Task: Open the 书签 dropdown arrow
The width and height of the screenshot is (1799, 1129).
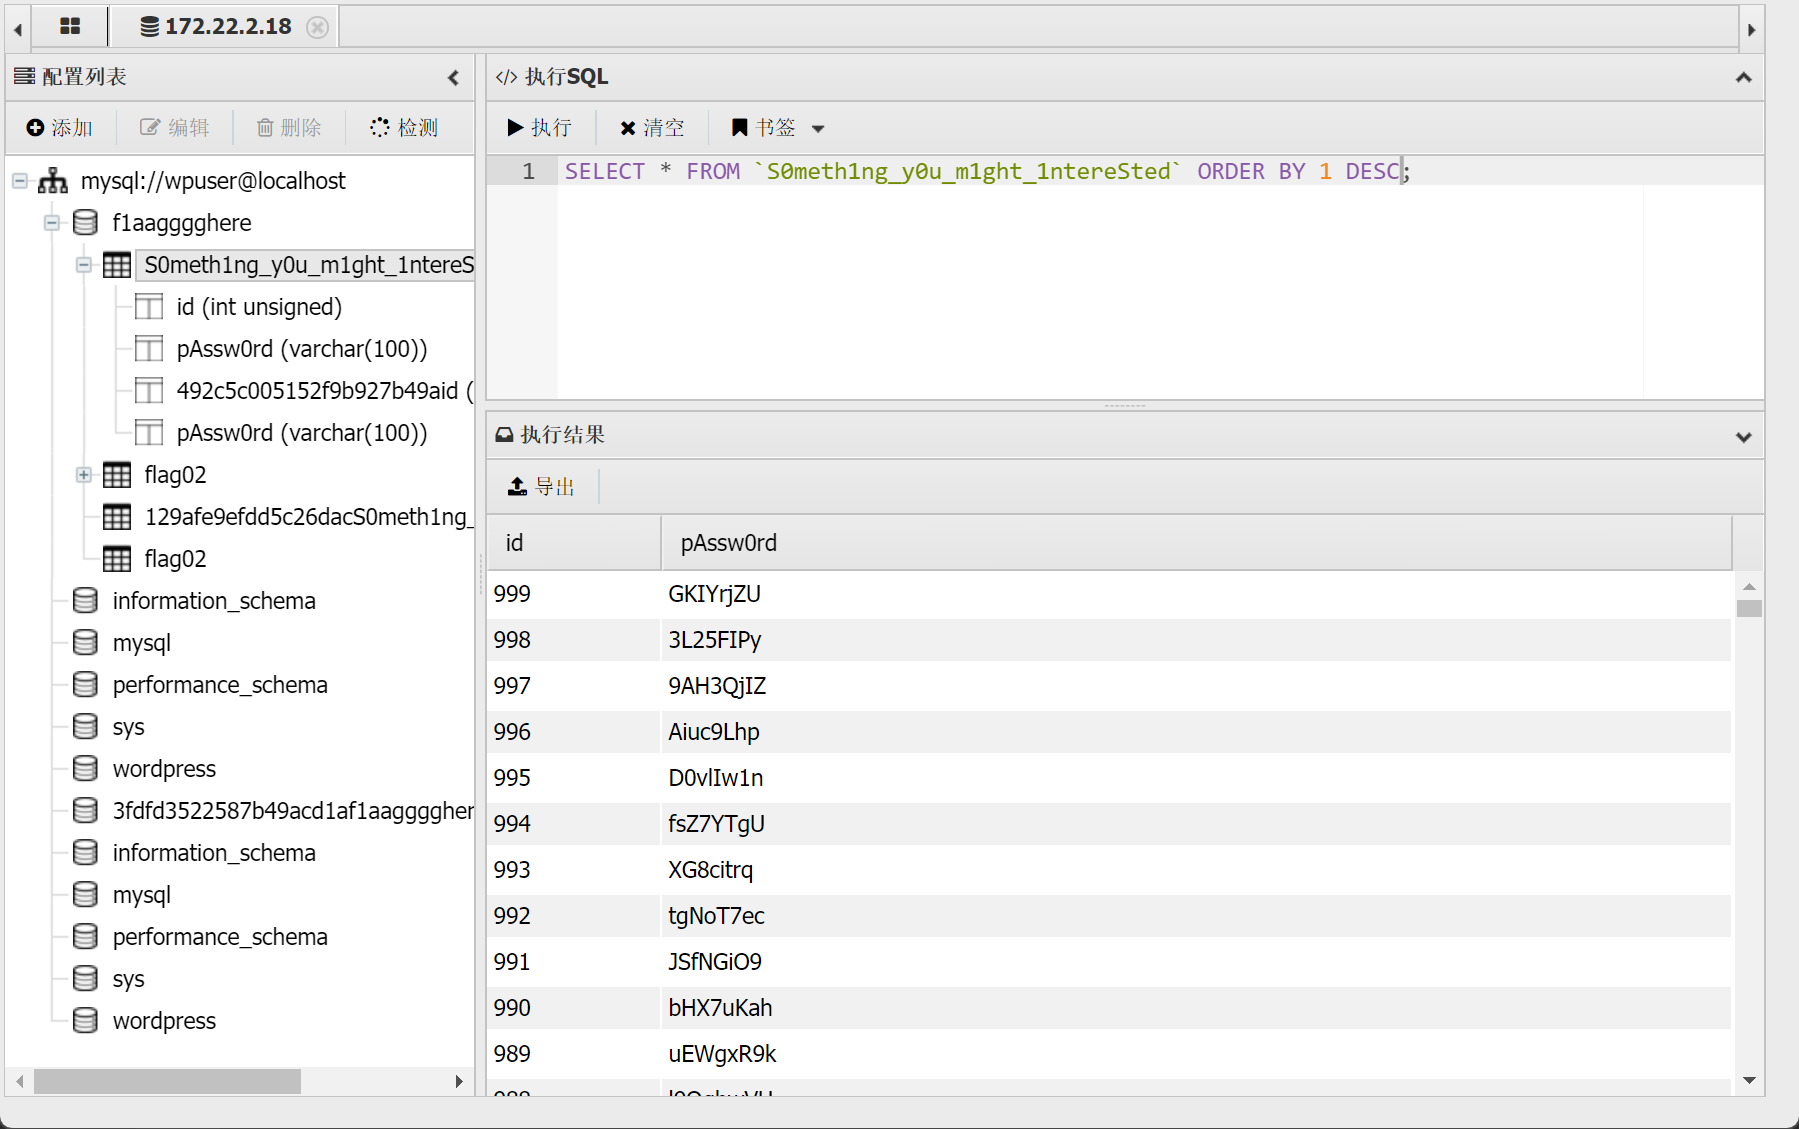Action: [818, 129]
